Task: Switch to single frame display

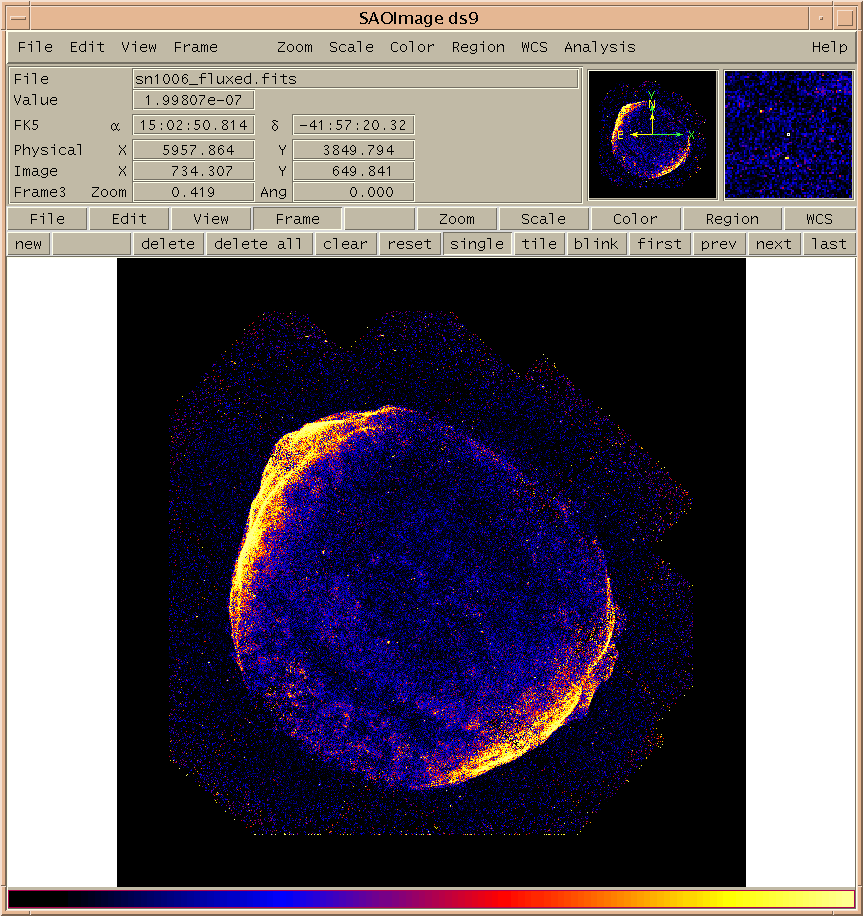Action: coord(477,244)
